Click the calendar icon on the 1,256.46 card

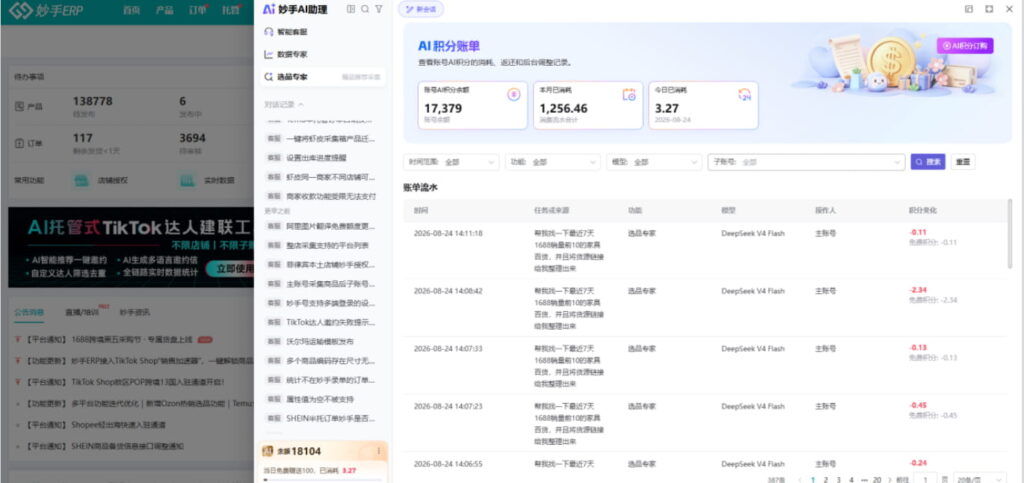629,95
